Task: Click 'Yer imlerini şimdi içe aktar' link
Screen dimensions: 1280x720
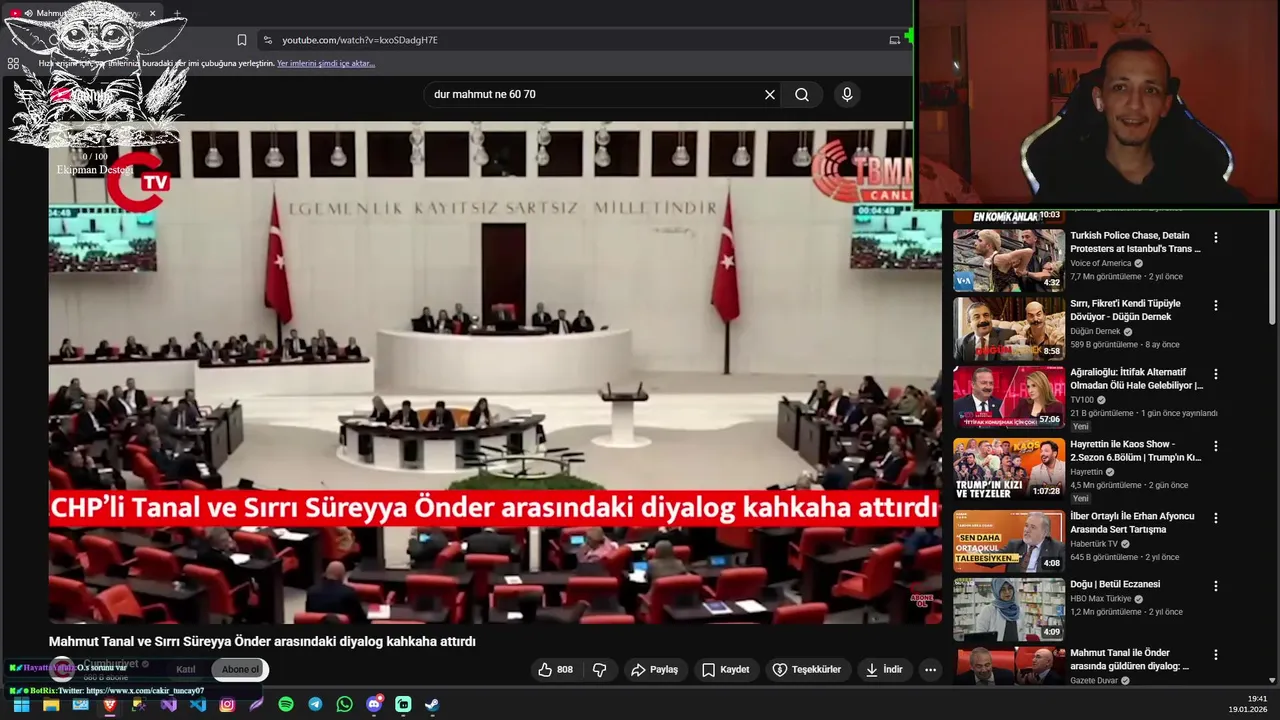Action: tap(326, 63)
